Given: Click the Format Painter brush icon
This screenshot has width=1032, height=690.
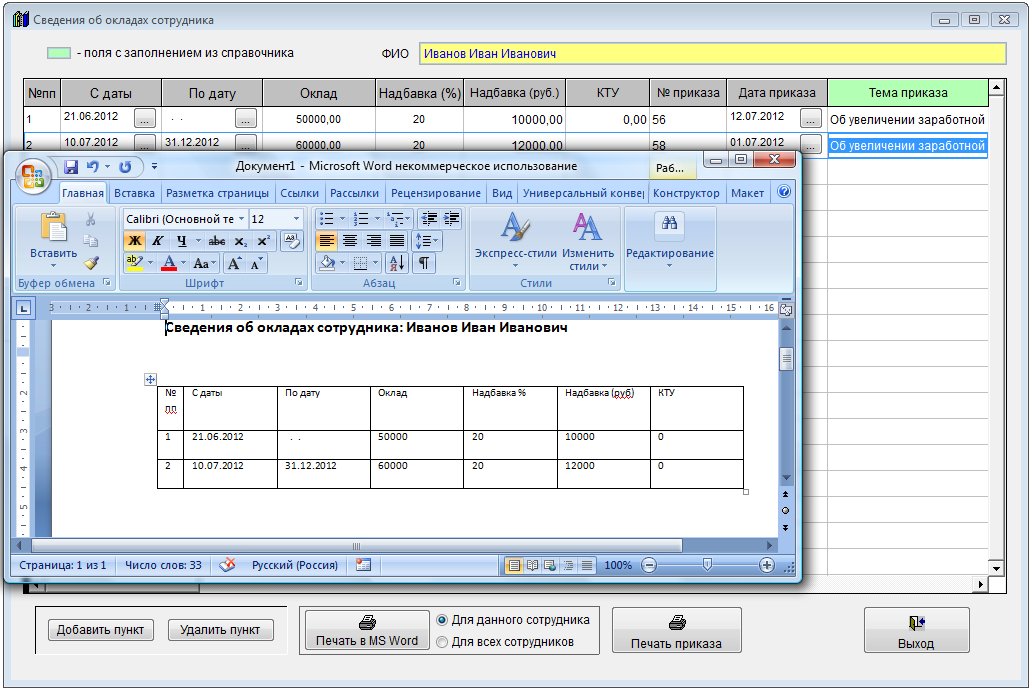Looking at the screenshot, I should pyautogui.click(x=91, y=263).
